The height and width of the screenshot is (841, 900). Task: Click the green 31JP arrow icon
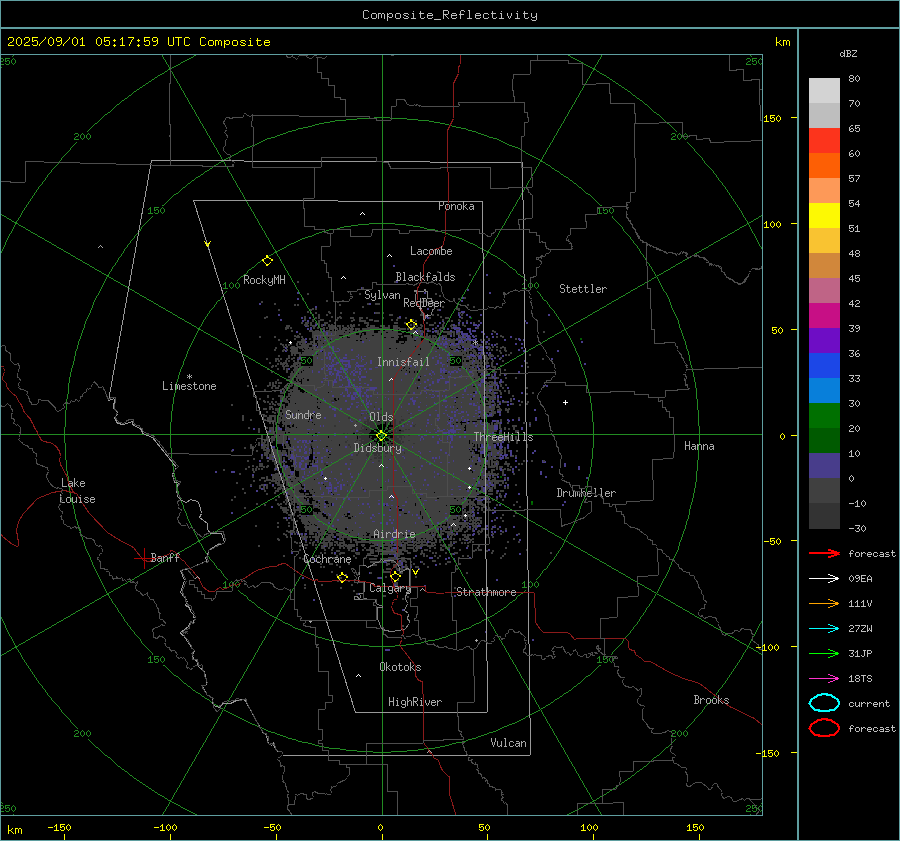tap(824, 653)
